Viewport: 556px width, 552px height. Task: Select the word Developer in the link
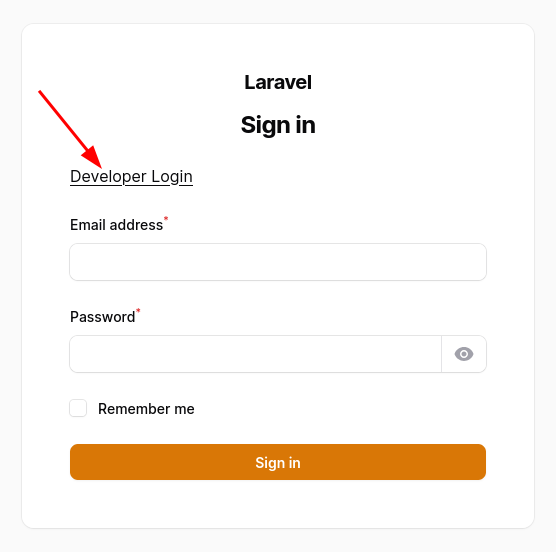coord(108,177)
